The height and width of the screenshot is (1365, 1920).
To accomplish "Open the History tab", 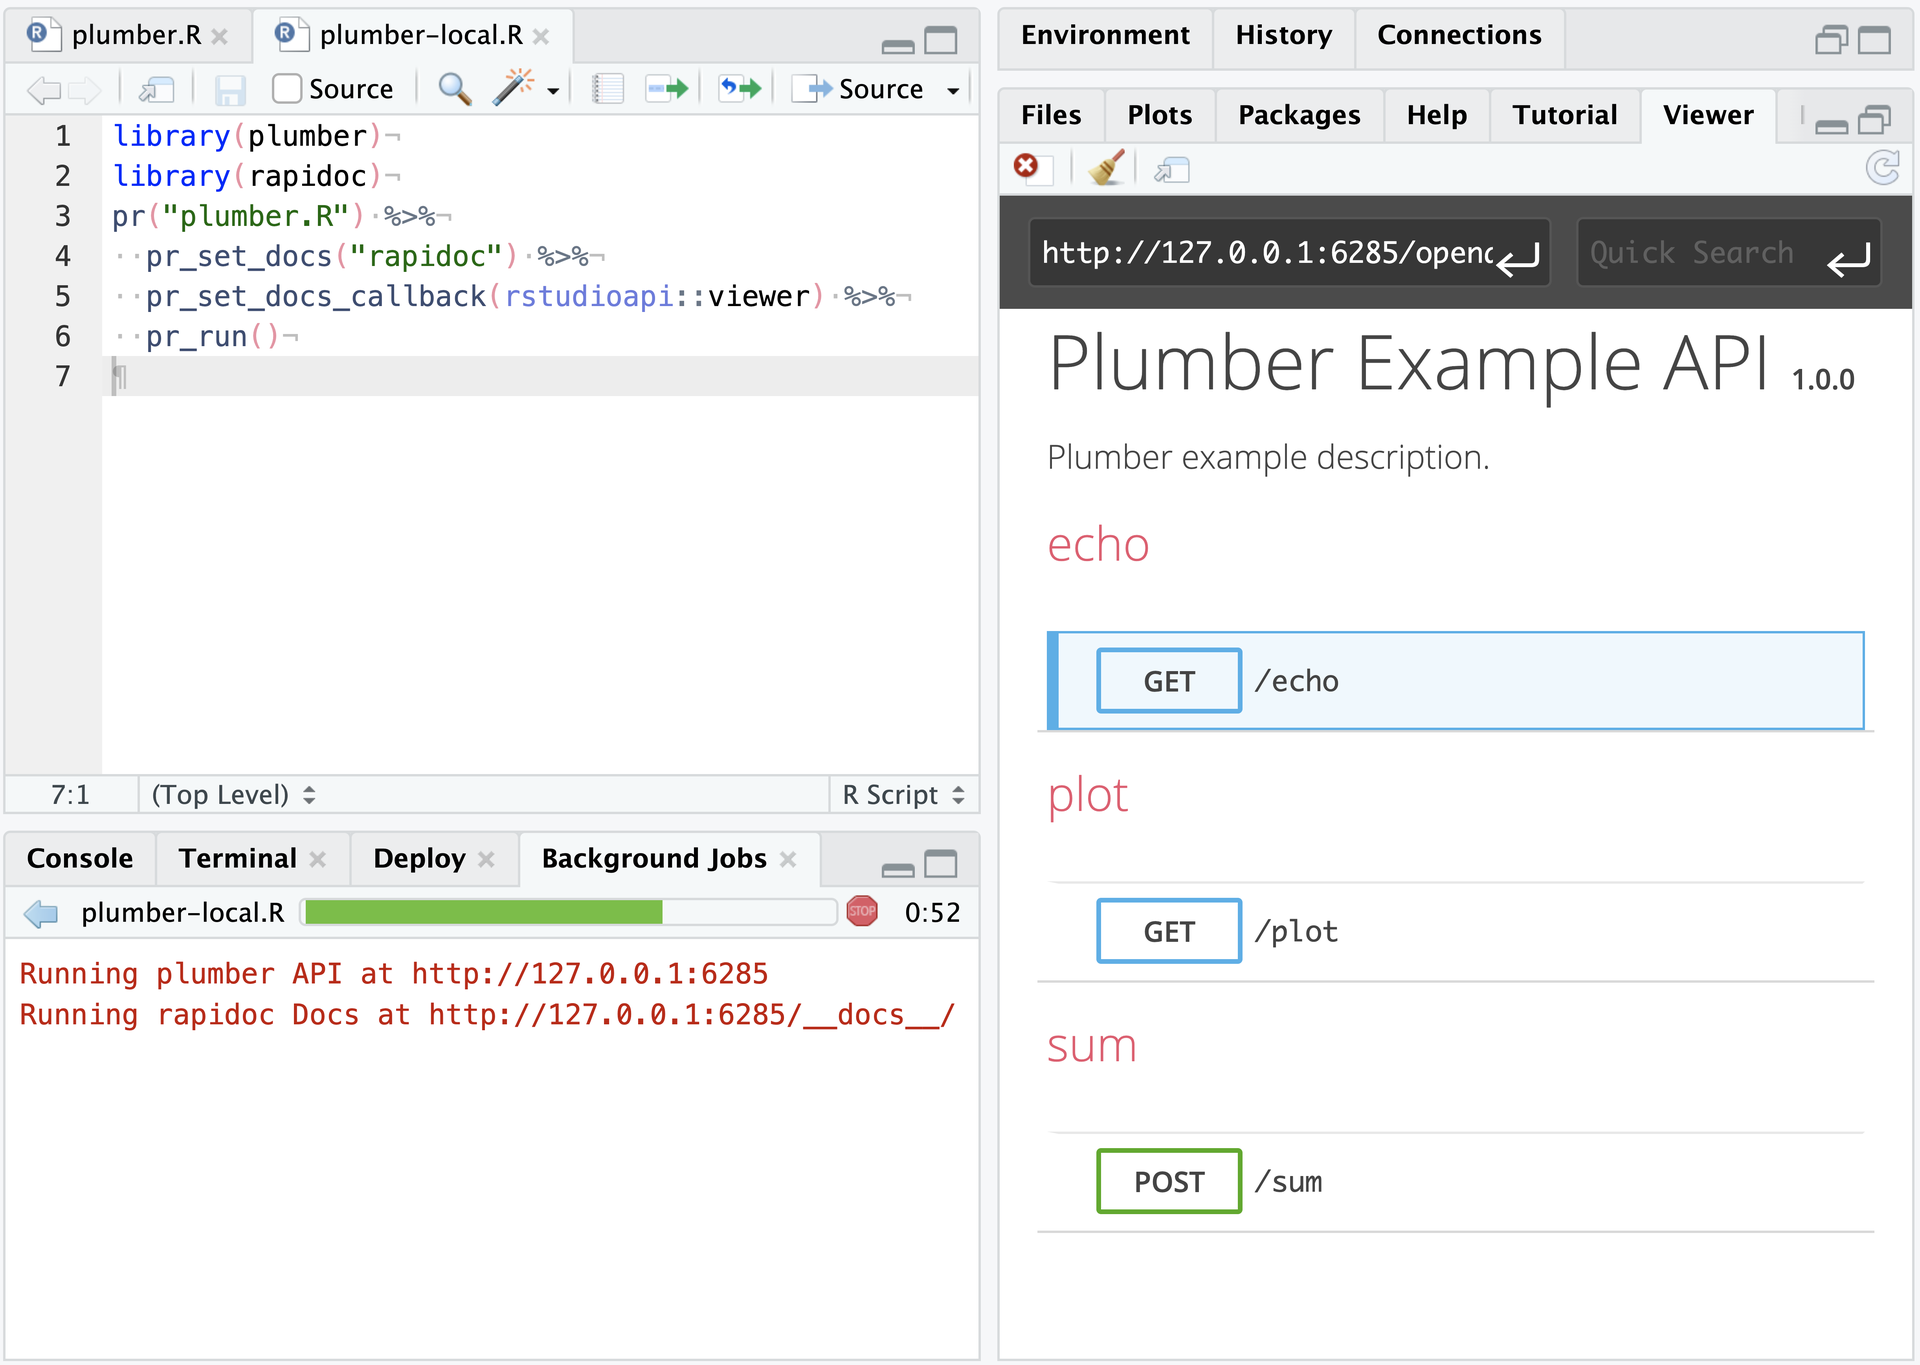I will [x=1283, y=35].
